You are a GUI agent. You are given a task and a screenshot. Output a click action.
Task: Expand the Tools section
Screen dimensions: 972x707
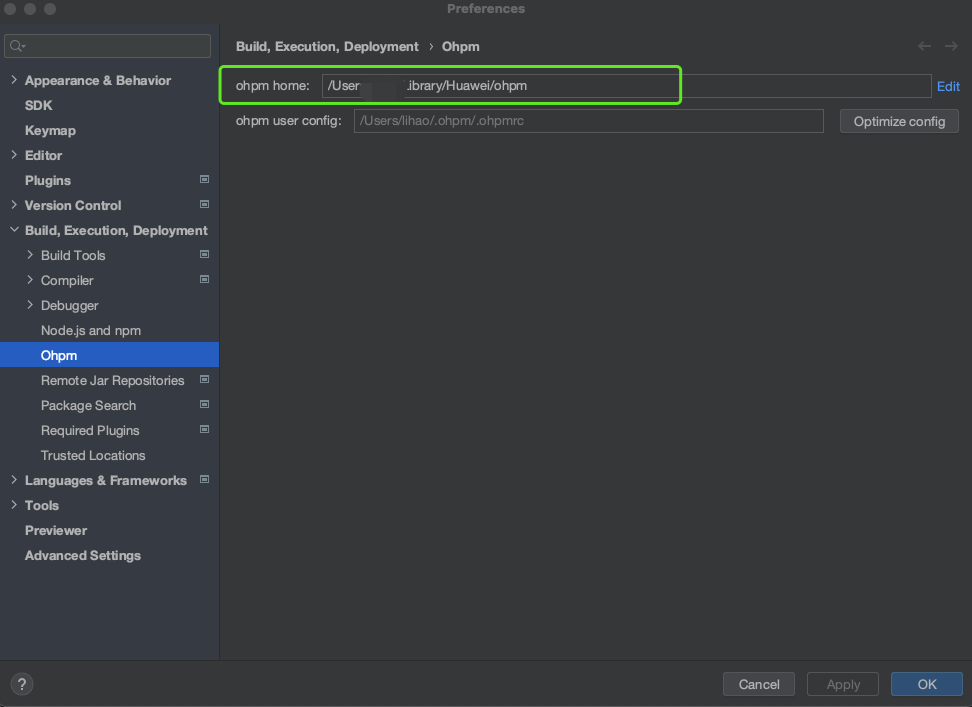(14, 505)
